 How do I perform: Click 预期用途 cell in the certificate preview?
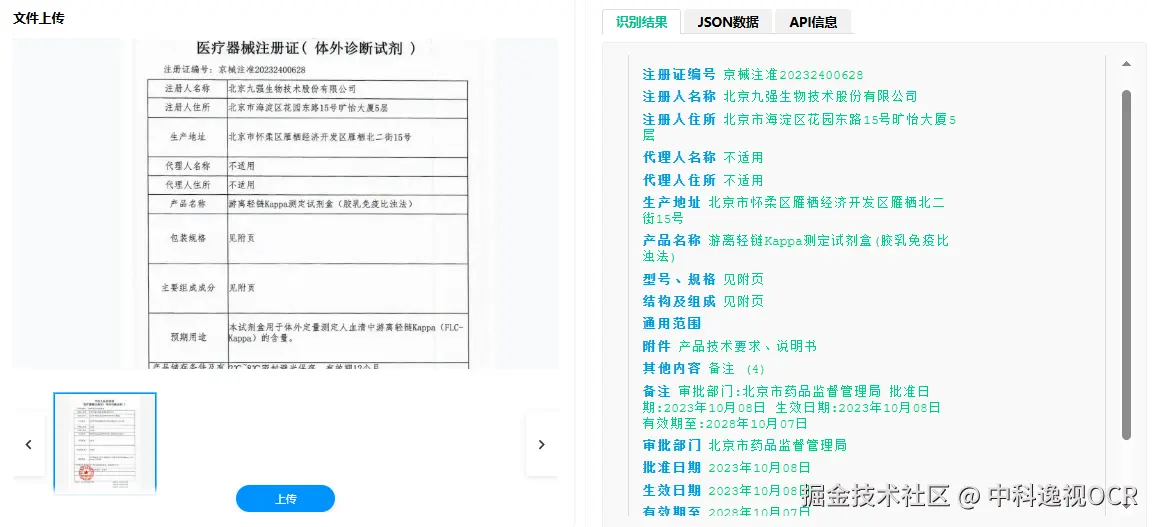point(189,337)
